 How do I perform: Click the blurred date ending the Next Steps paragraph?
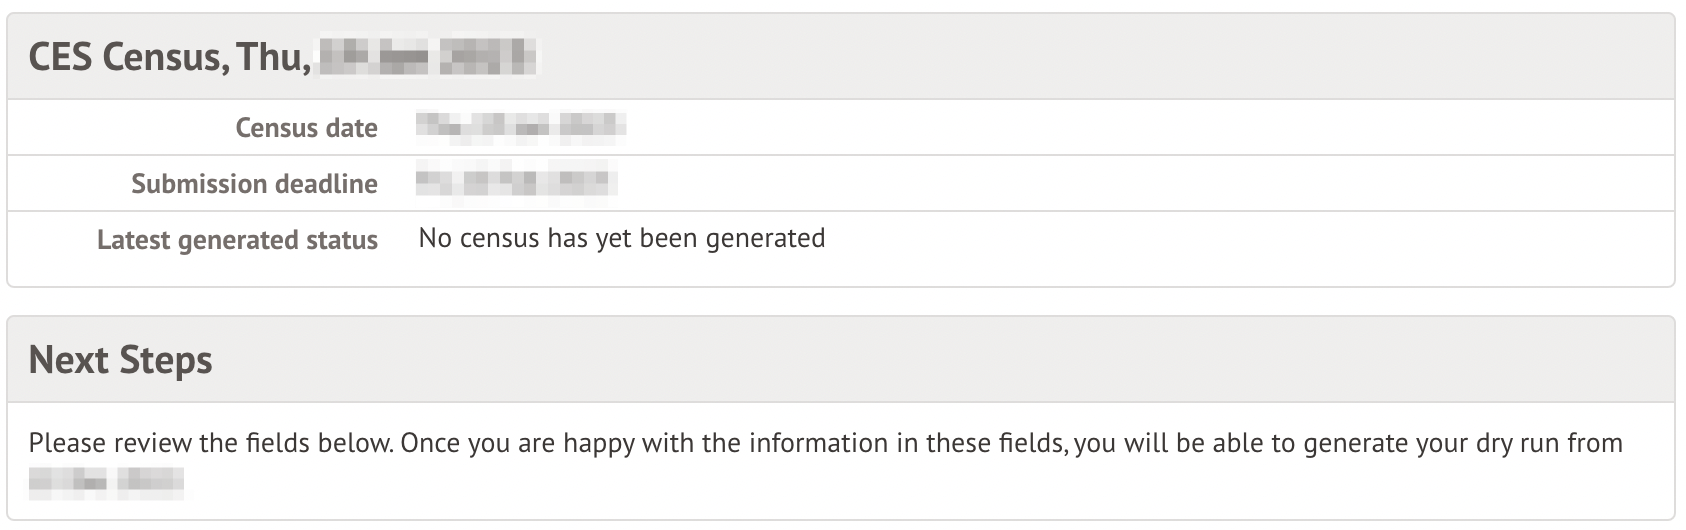(x=106, y=485)
